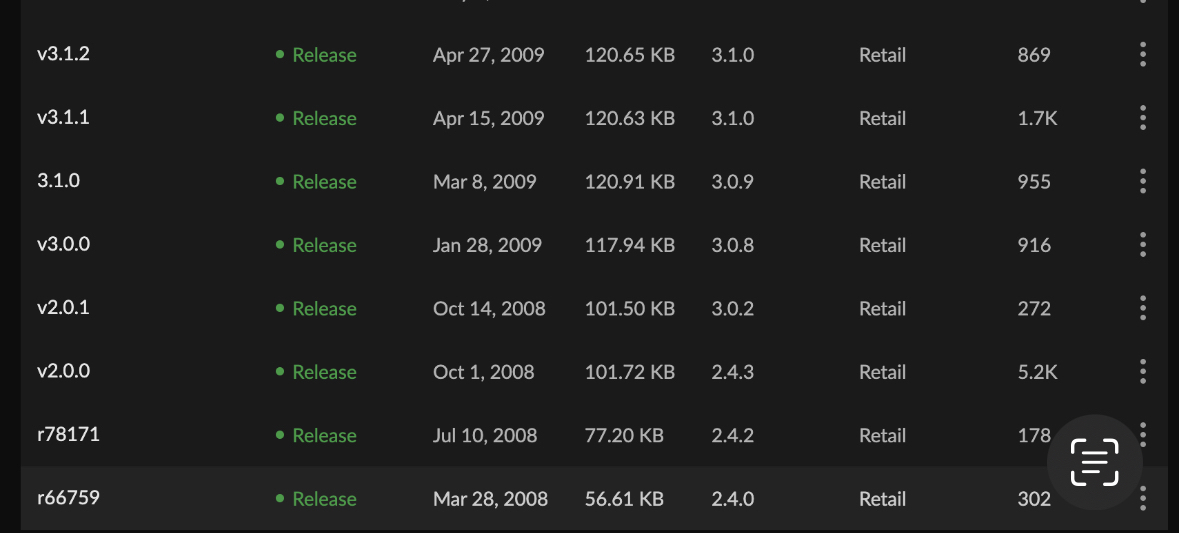
Task: Open the v3.0.0 file details
Action: click(63, 245)
